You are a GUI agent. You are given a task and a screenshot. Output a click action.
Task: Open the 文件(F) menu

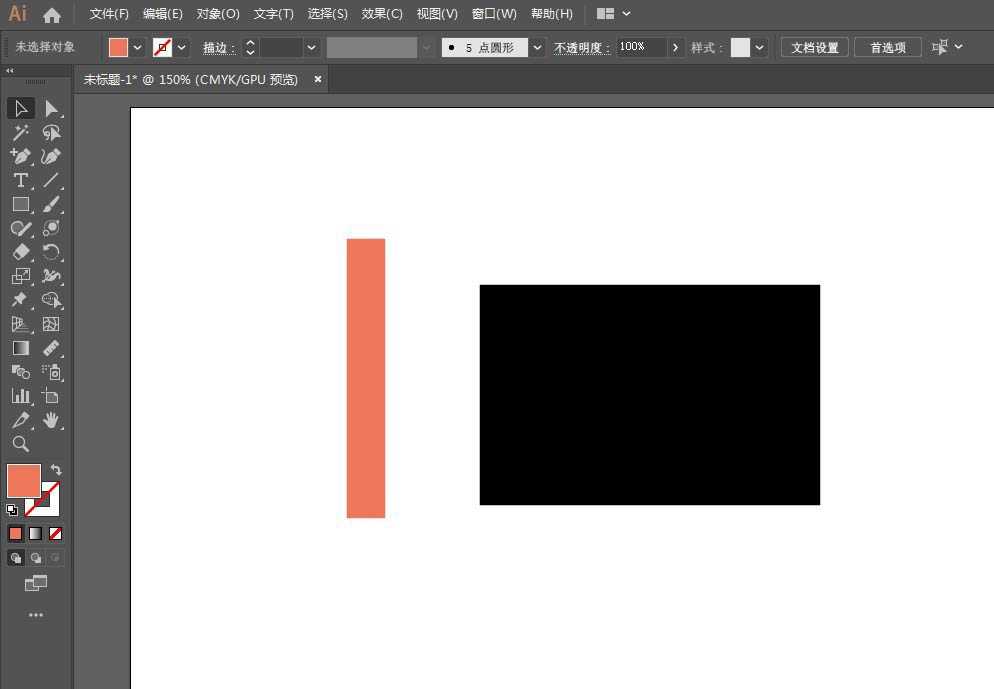click(x=109, y=14)
